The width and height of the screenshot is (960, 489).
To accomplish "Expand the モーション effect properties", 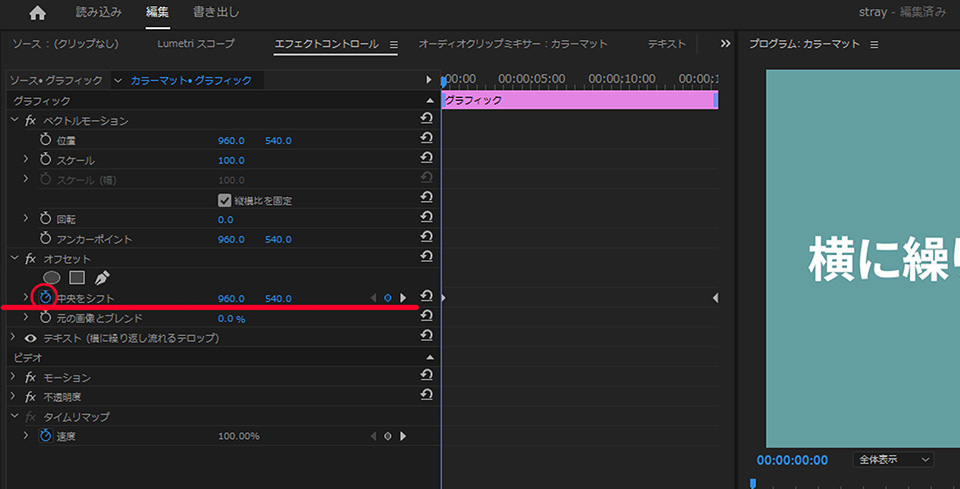I will 14,377.
